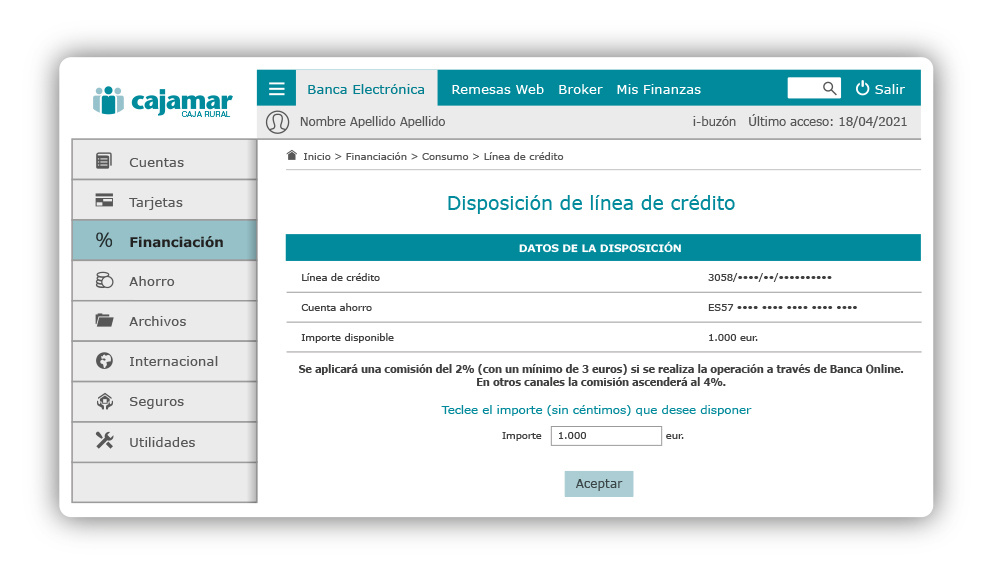Click the percent icon for Financiación
Viewport: 992px width, 585px height.
coord(104,240)
